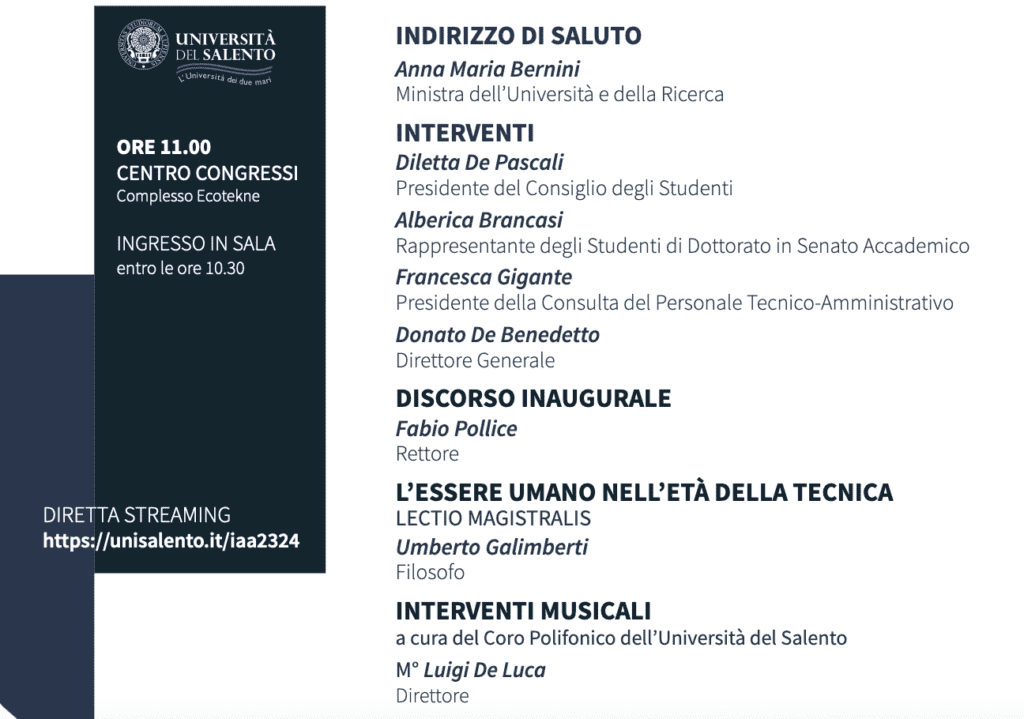Select the name Fabio Pollice
1024x719 pixels.
click(x=456, y=428)
